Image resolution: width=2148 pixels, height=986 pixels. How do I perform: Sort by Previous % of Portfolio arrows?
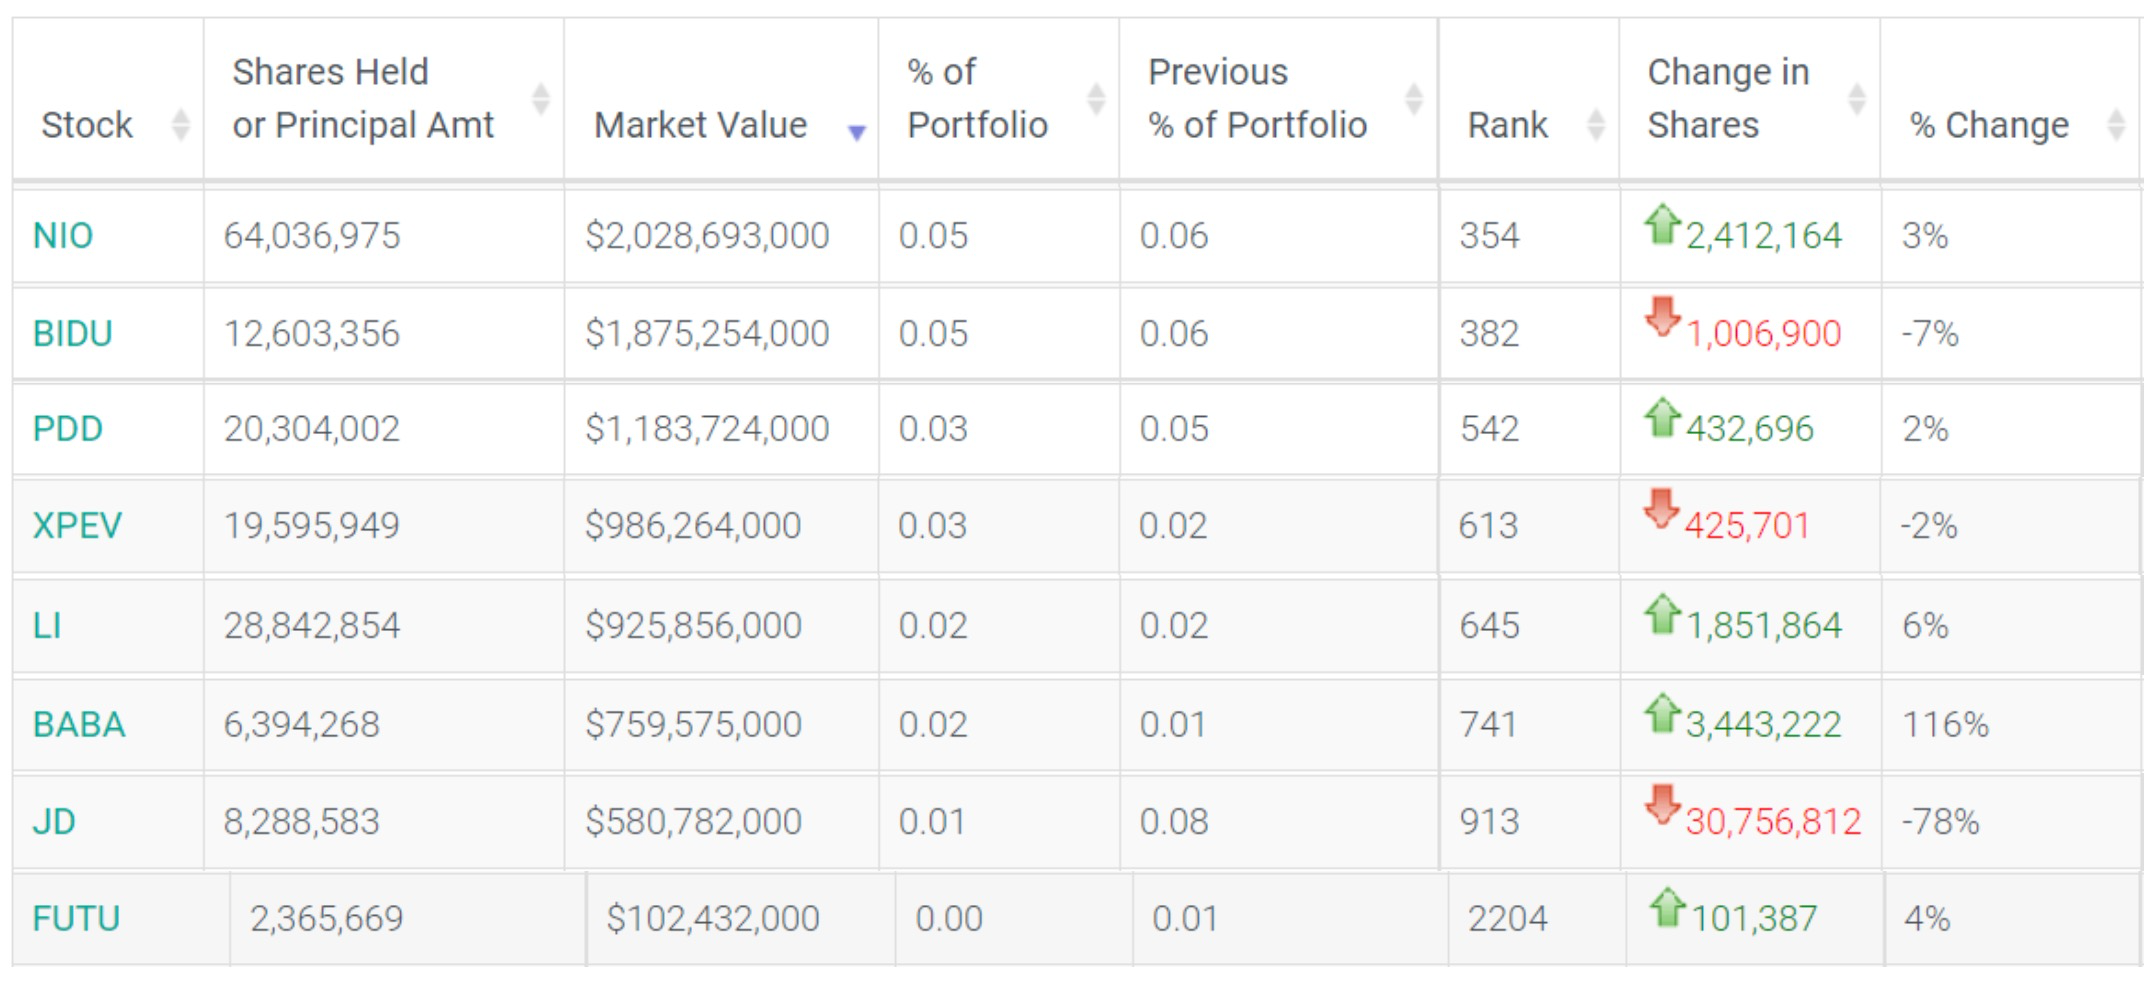click(x=1413, y=99)
